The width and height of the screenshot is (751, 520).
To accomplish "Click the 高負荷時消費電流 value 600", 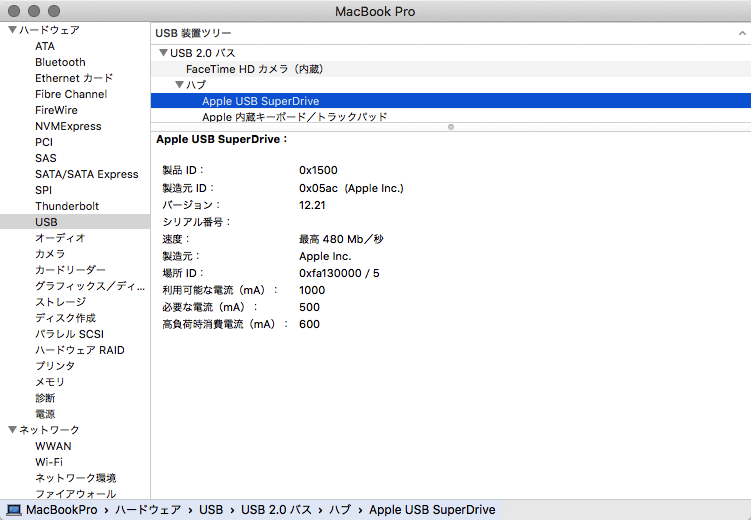I will point(309,324).
